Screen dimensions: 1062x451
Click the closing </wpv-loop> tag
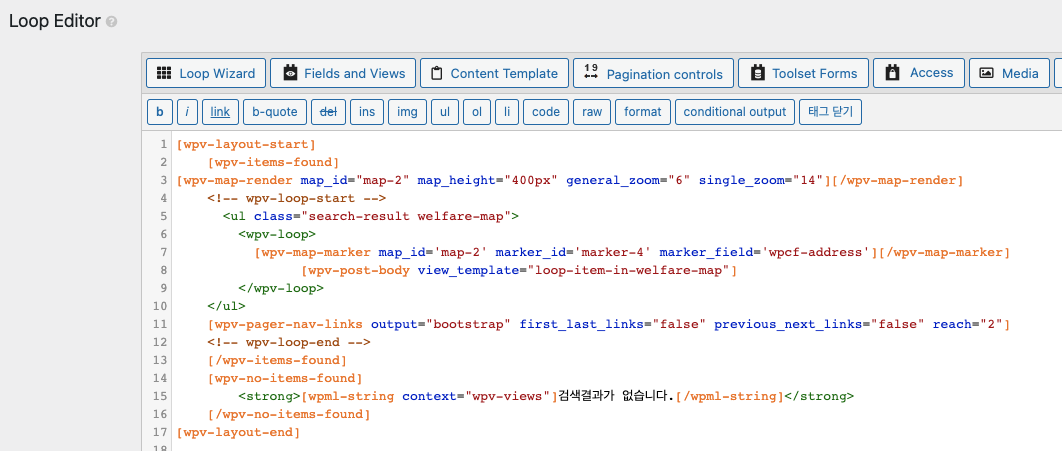tap(281, 288)
